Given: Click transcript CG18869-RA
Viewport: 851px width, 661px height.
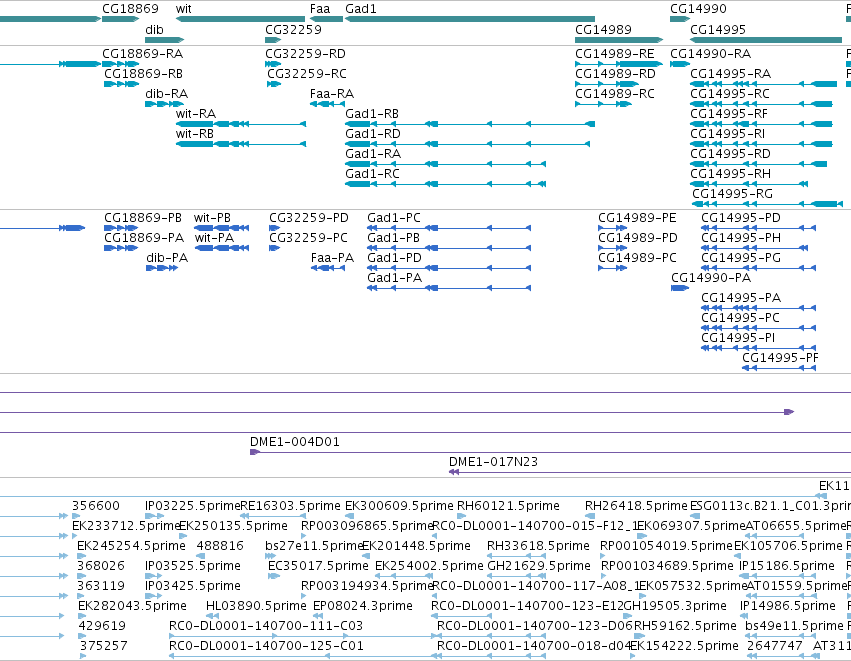Looking at the screenshot, I should [x=142, y=54].
